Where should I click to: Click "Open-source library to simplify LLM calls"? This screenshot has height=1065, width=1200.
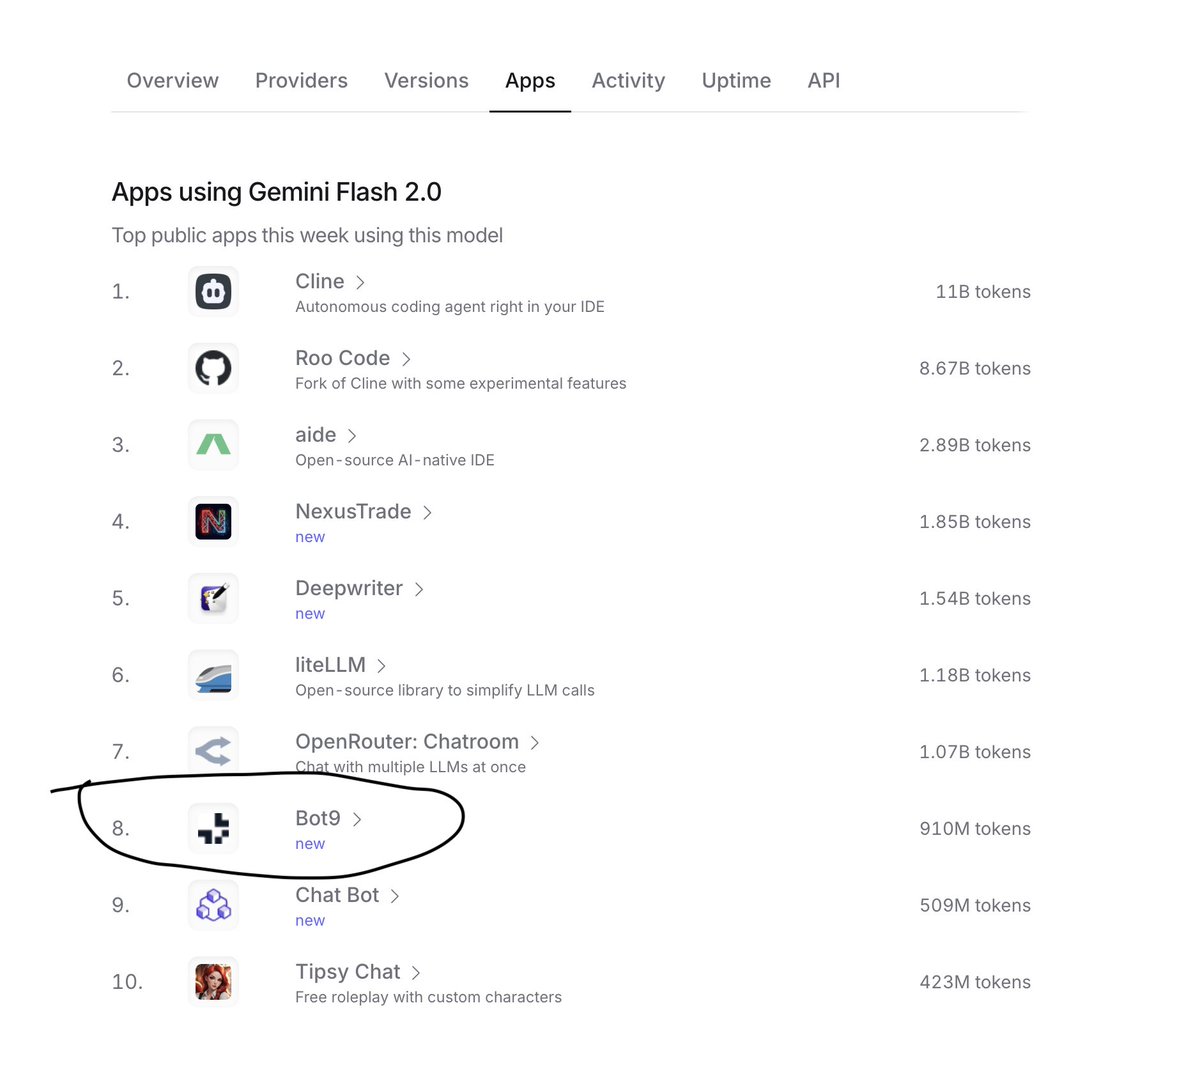[445, 690]
